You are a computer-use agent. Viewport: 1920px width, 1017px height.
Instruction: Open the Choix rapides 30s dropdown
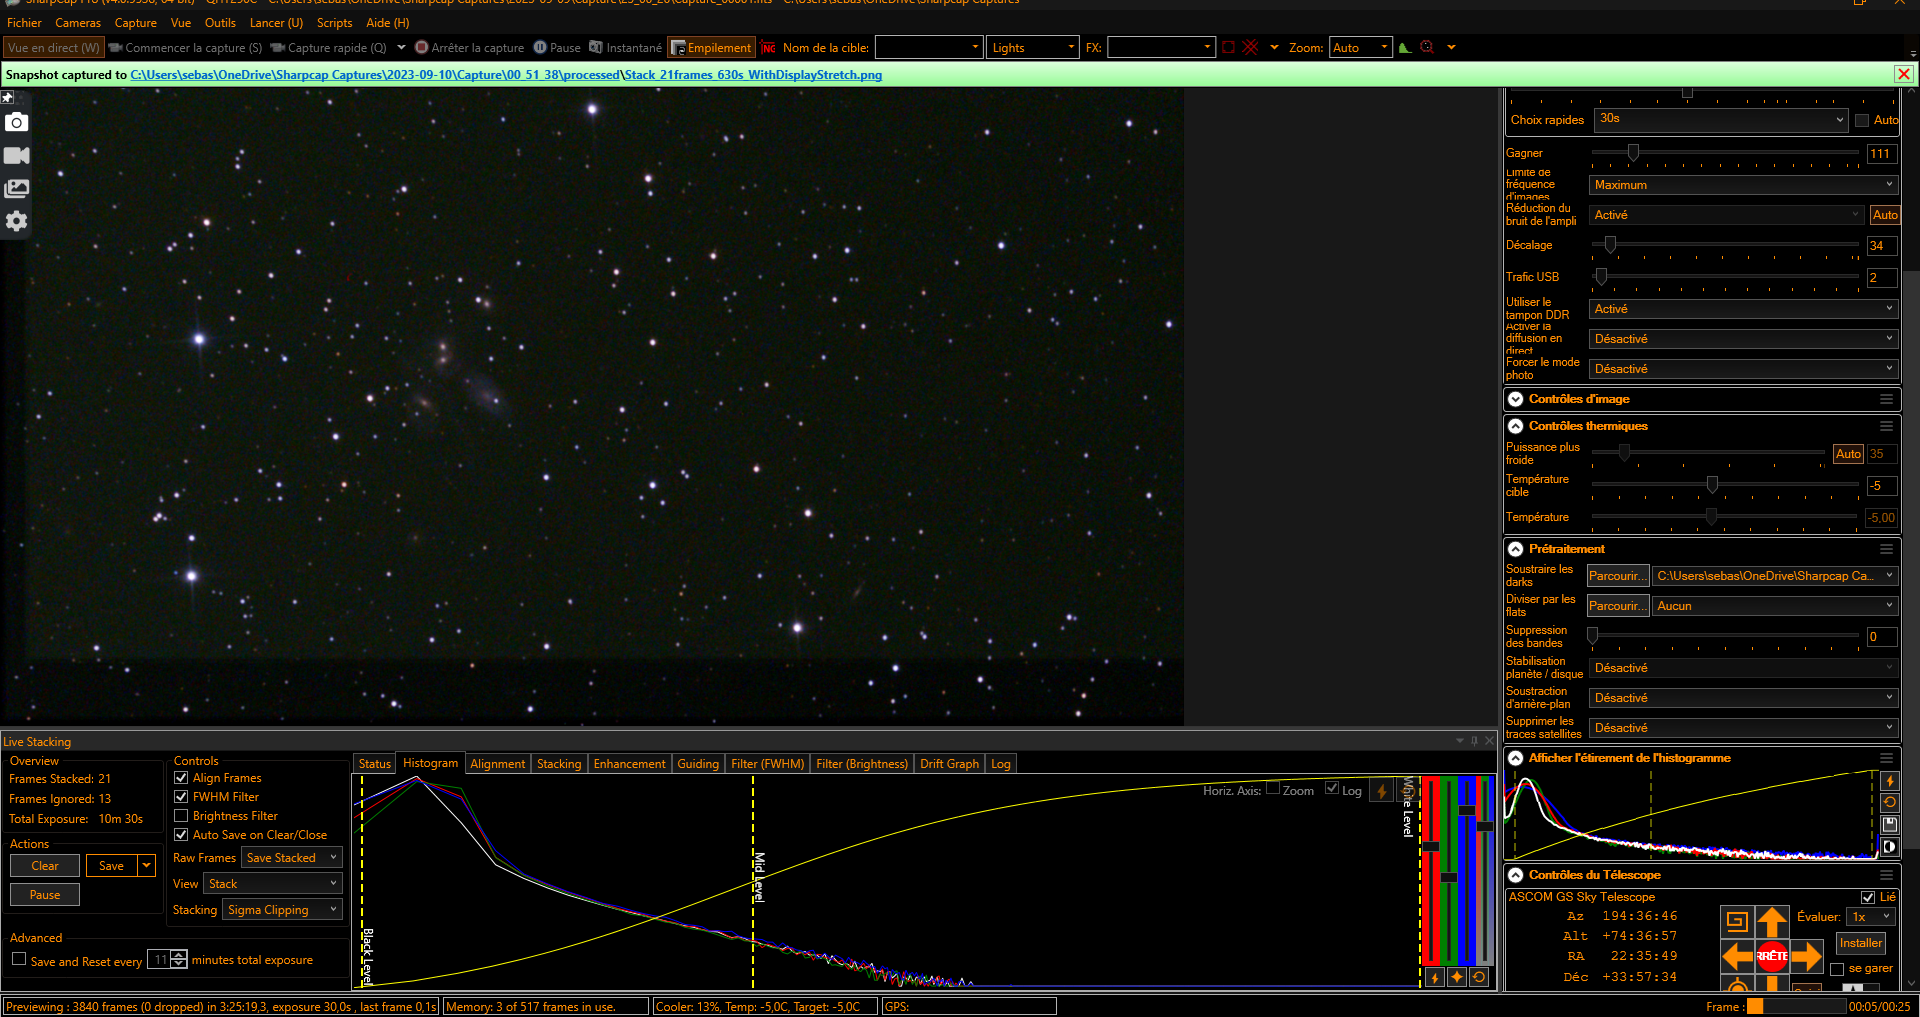pos(1721,119)
